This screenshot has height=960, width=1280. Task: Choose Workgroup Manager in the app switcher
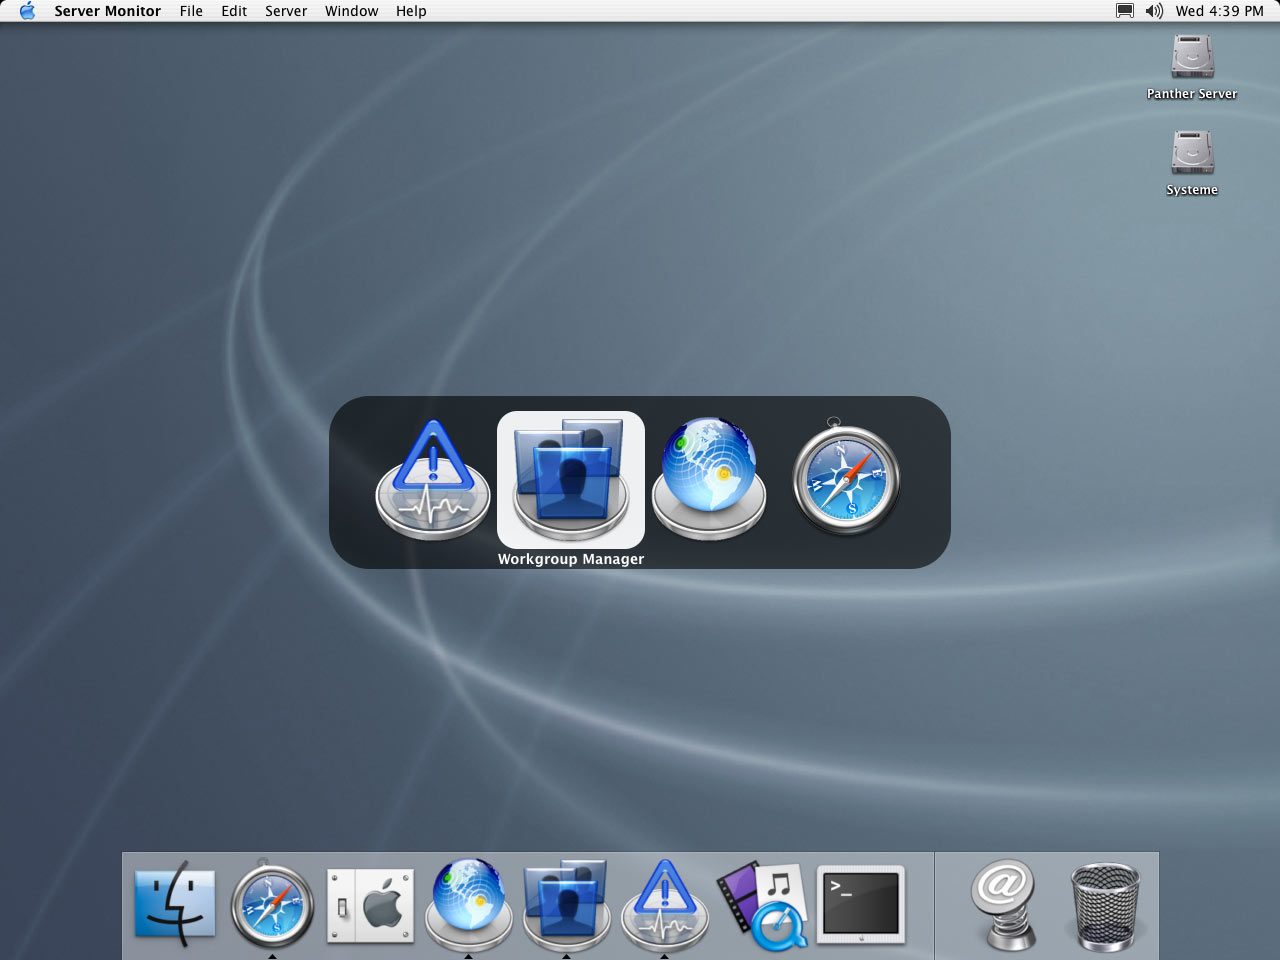pyautogui.click(x=571, y=480)
